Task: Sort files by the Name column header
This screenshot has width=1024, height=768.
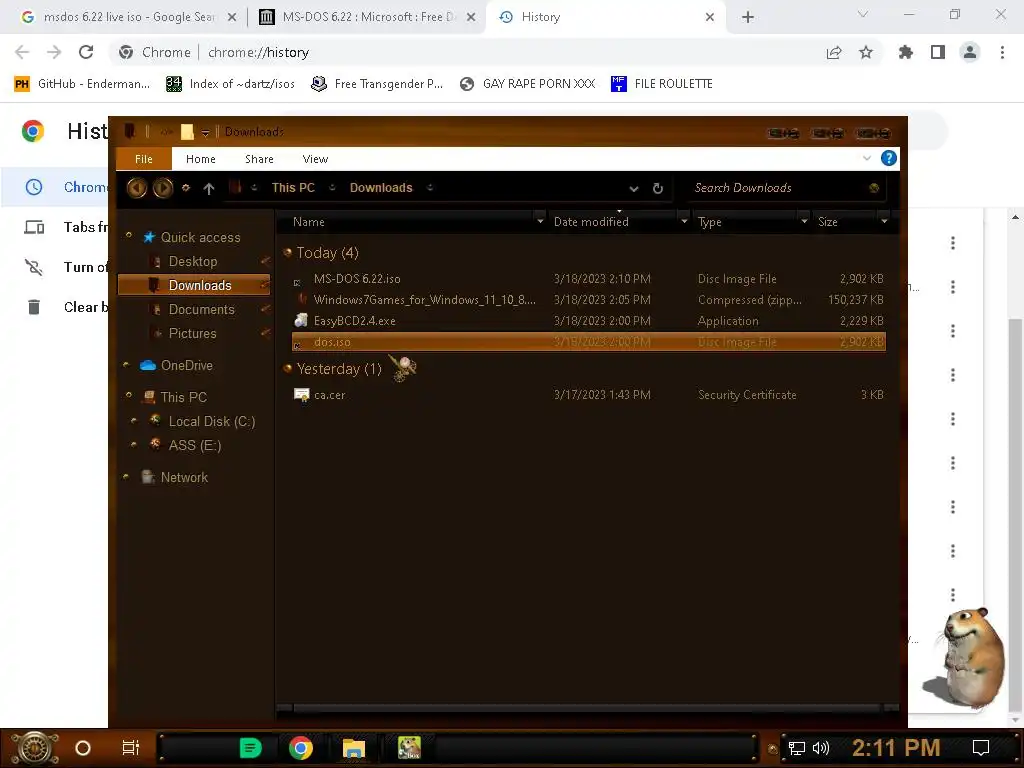Action: pyautogui.click(x=309, y=222)
